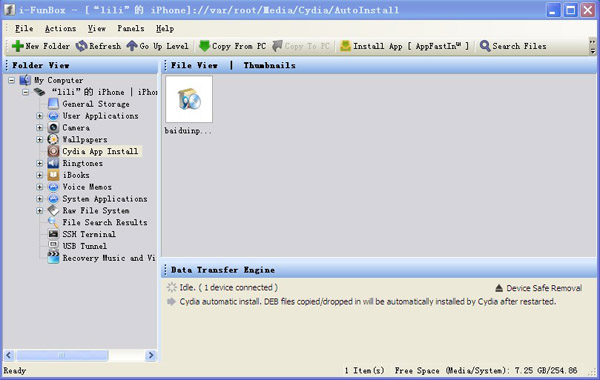Go up one folder level
Viewport: 600px width, 380px height.
coord(158,46)
